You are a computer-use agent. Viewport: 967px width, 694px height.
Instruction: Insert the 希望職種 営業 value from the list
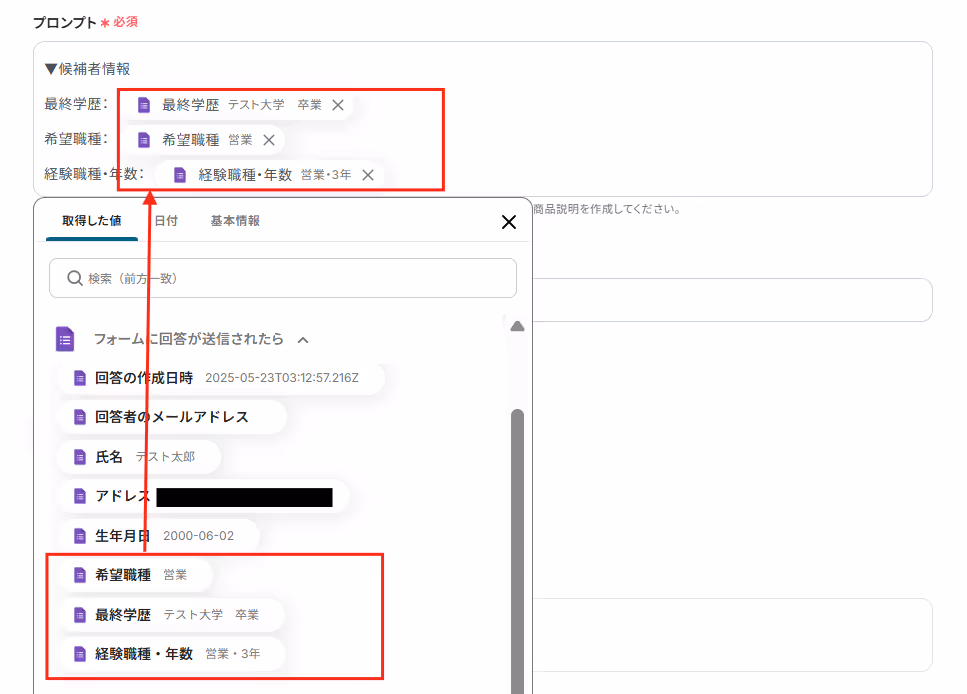(135, 575)
